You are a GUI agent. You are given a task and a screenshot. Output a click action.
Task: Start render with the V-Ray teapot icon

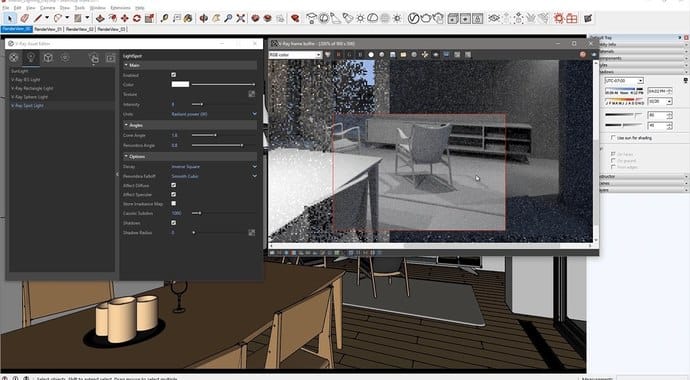coord(426,18)
